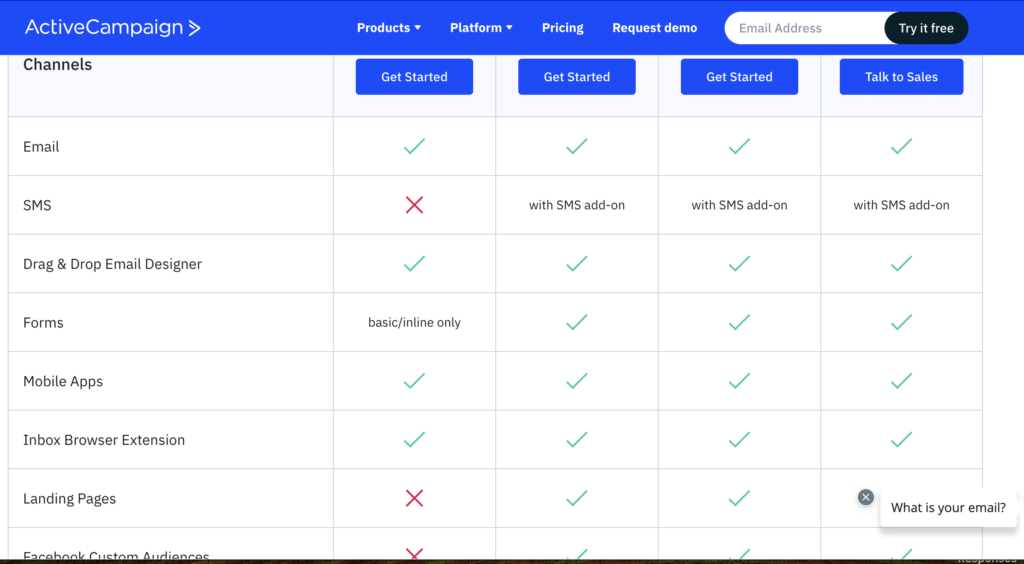Click the Talk to Sales button
This screenshot has width=1024, height=564.
point(901,77)
